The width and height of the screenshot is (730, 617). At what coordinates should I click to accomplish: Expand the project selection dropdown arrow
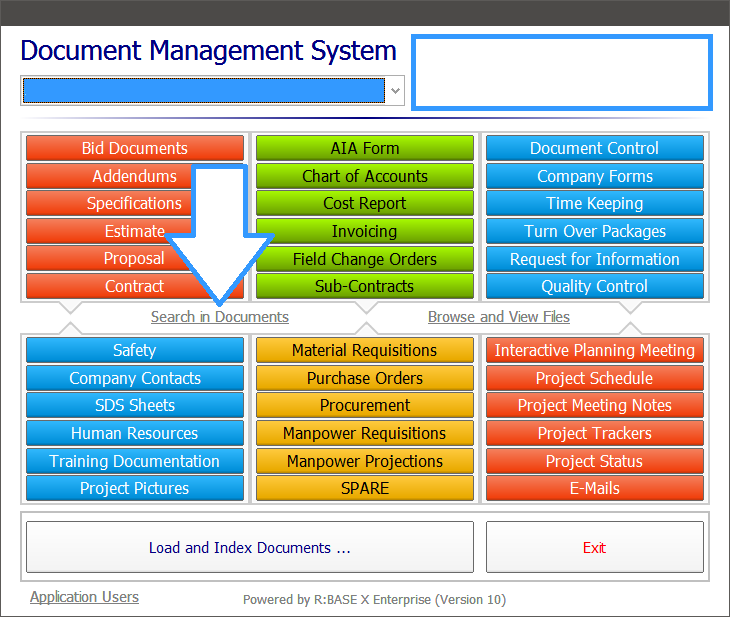click(x=395, y=91)
